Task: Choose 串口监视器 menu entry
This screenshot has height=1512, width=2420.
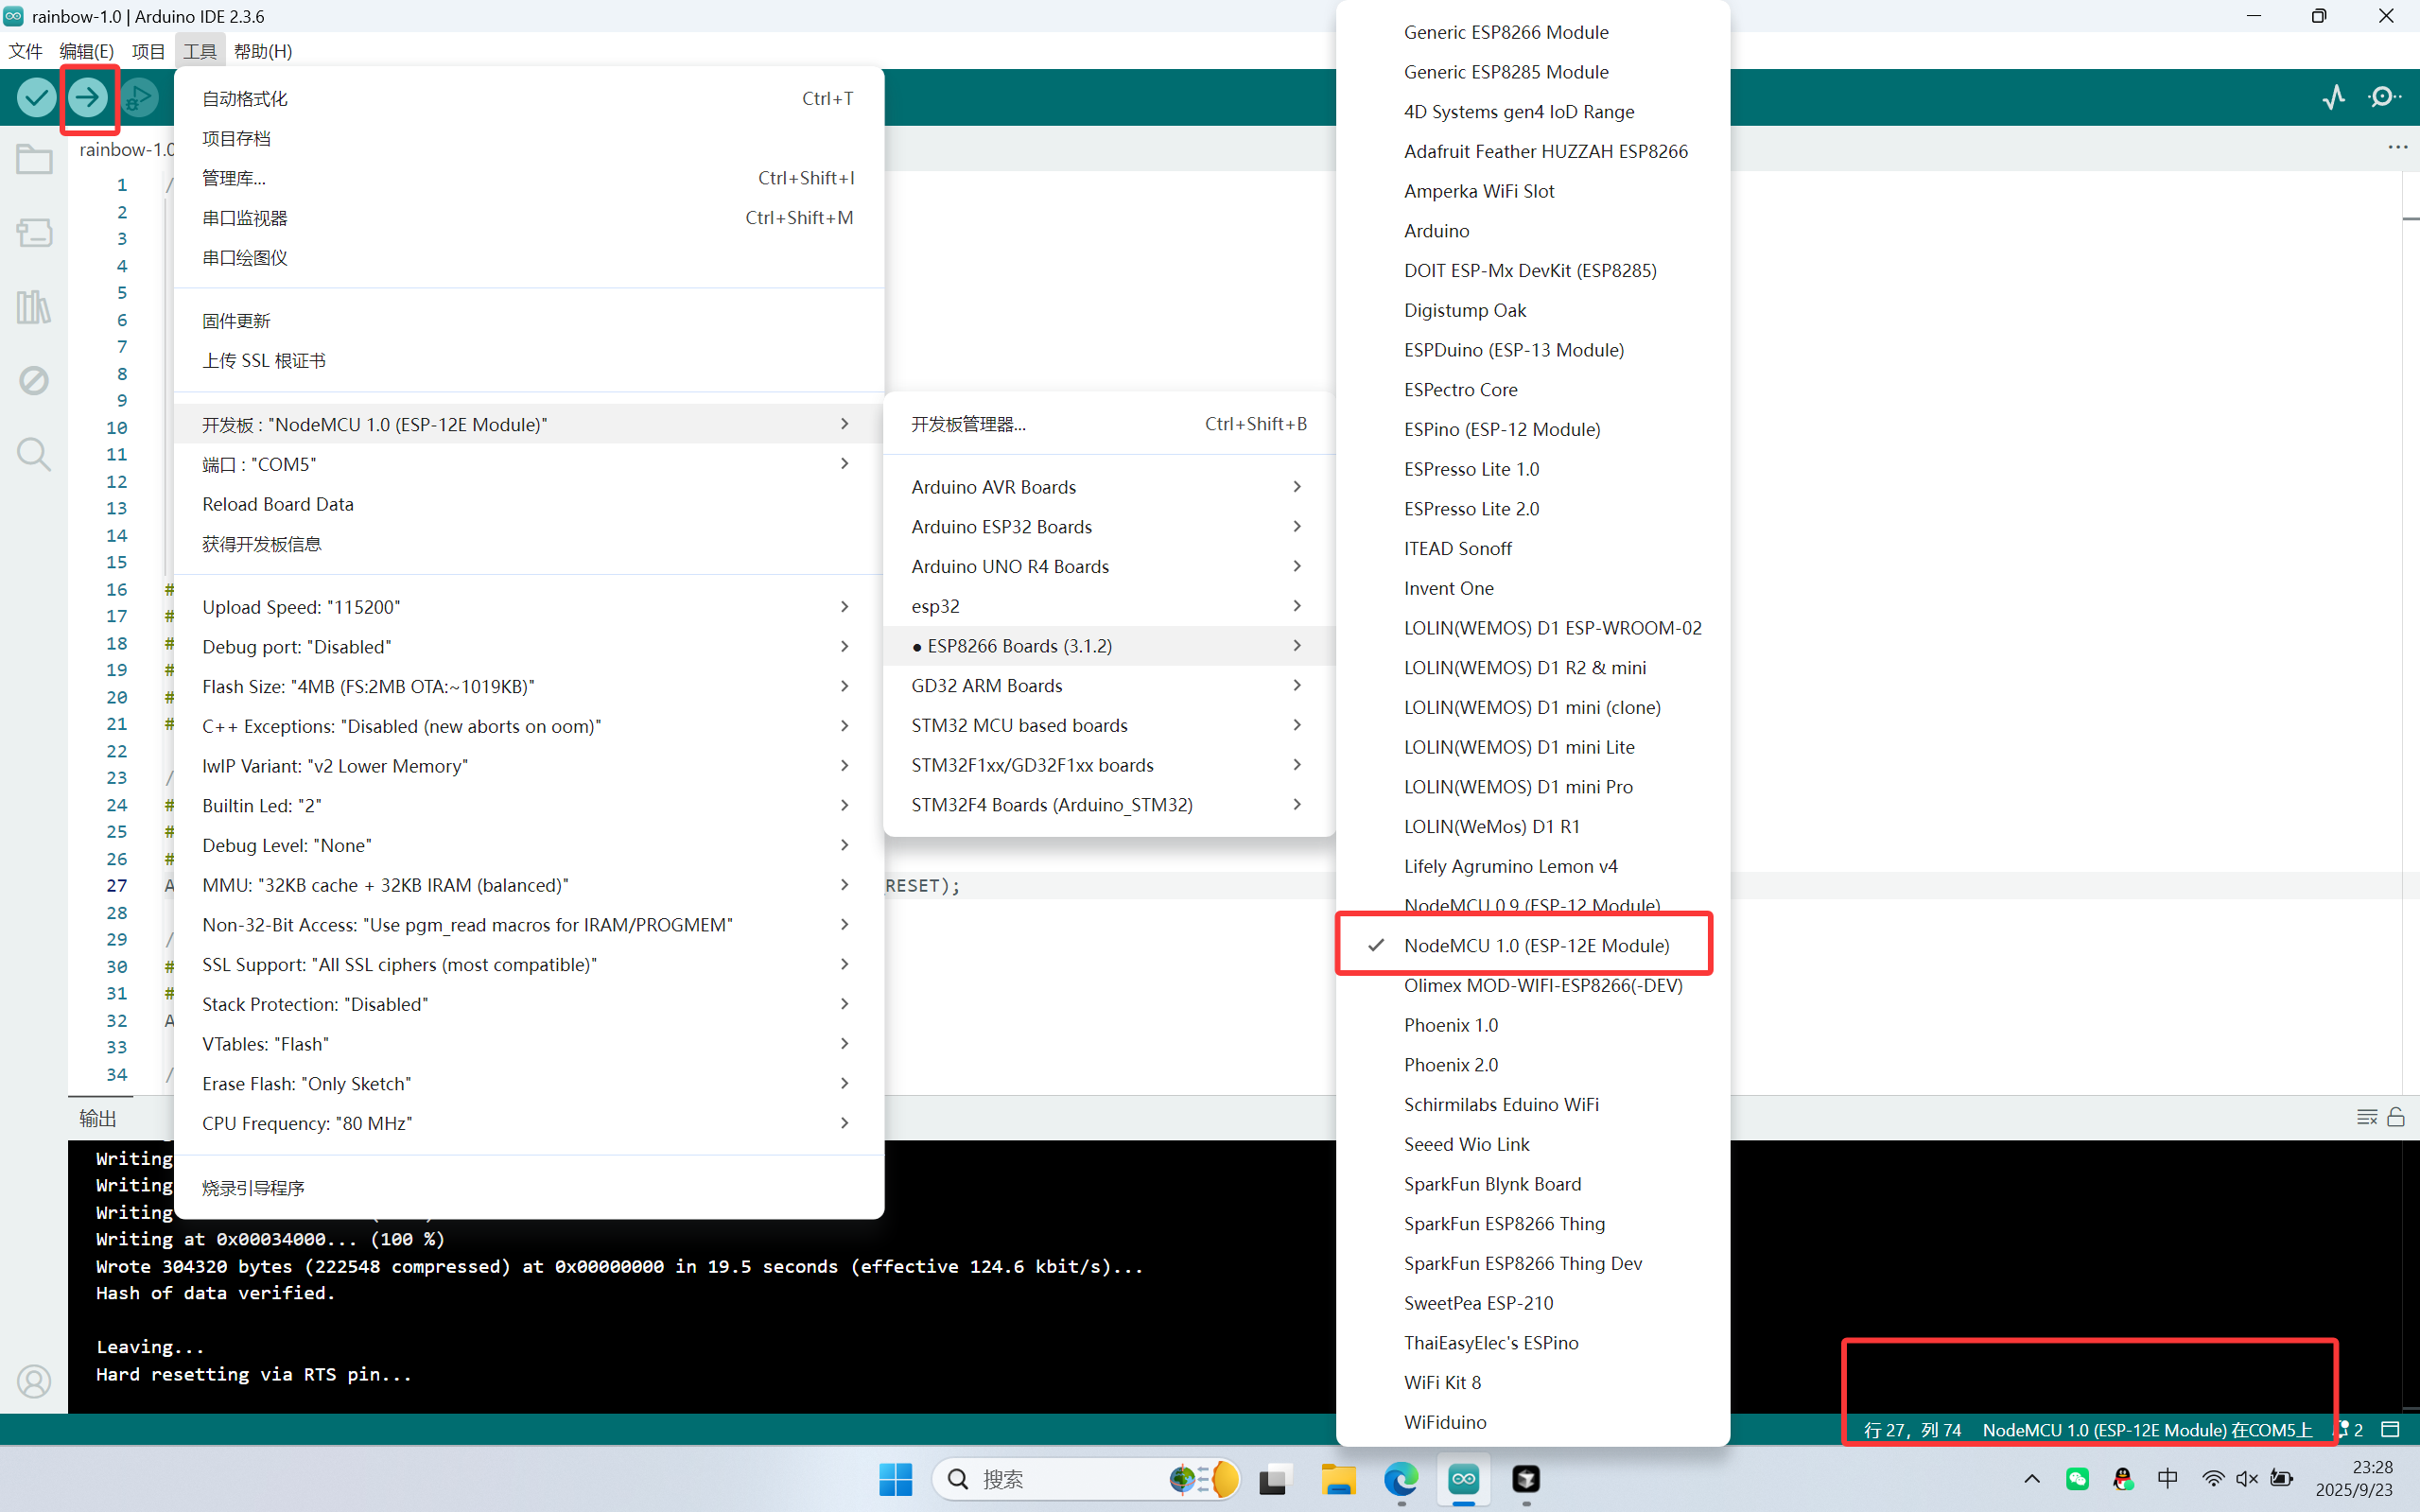Action: coord(529,218)
